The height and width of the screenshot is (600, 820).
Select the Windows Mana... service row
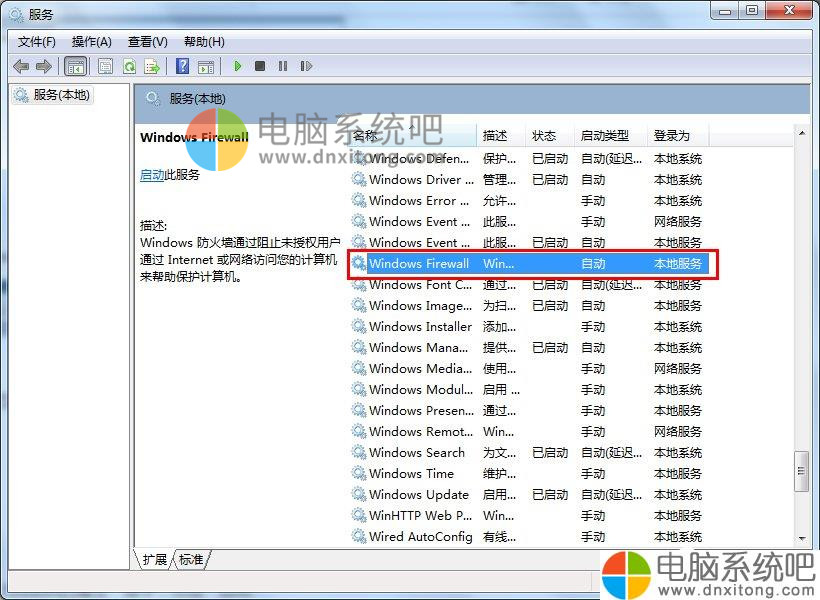point(529,347)
